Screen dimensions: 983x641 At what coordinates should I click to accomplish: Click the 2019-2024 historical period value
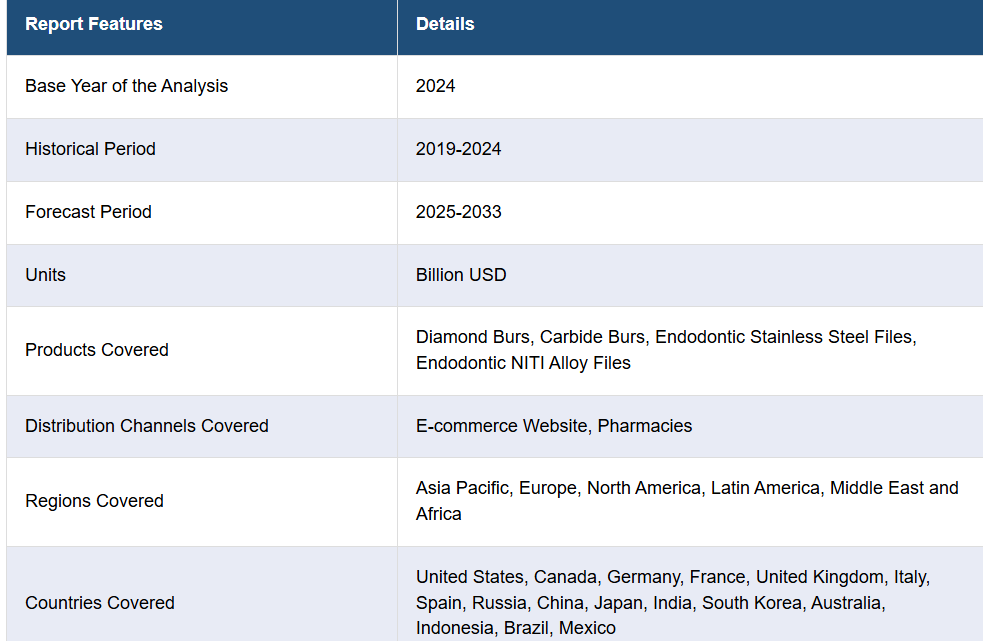coord(458,149)
